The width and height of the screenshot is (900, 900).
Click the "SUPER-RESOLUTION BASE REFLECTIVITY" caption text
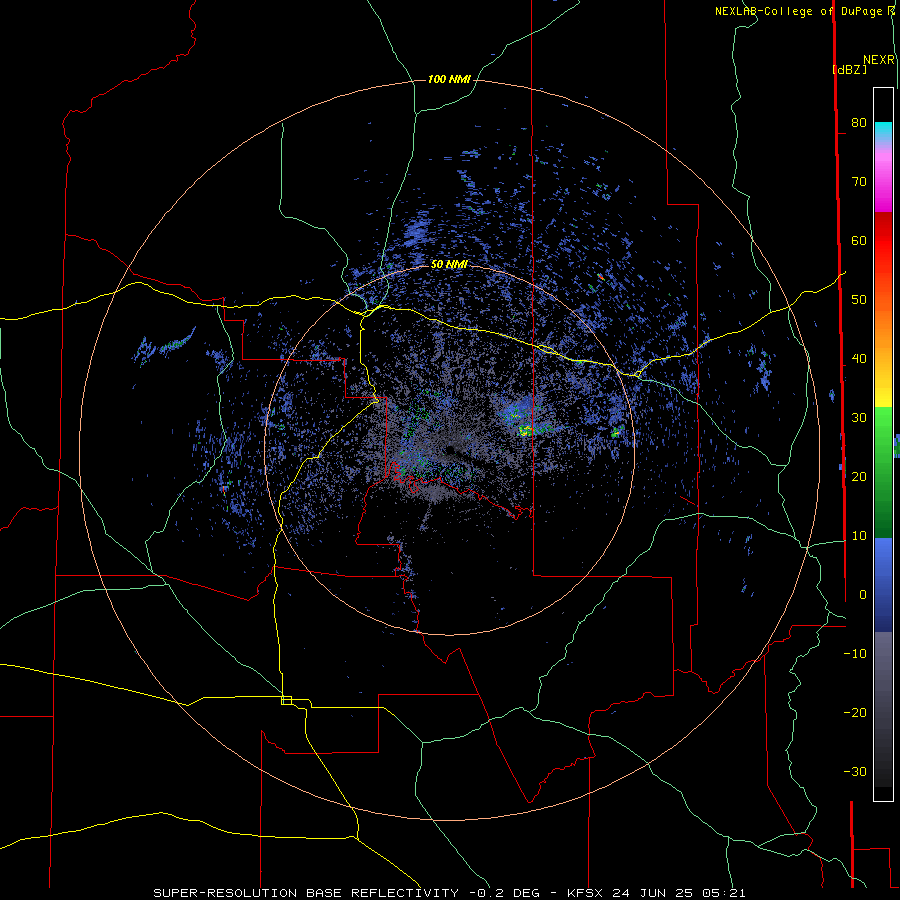(x=306, y=893)
